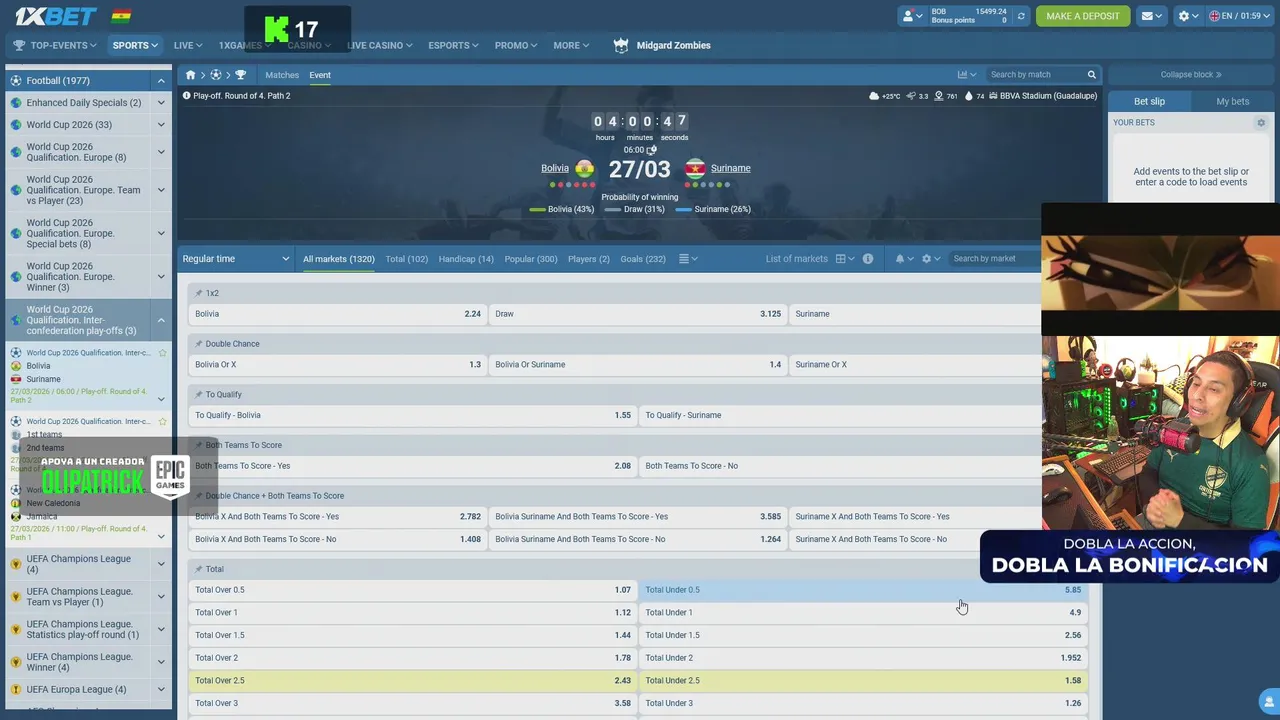This screenshot has height=720, width=1280.
Task: Click Collapse block button
Action: coord(1191,75)
